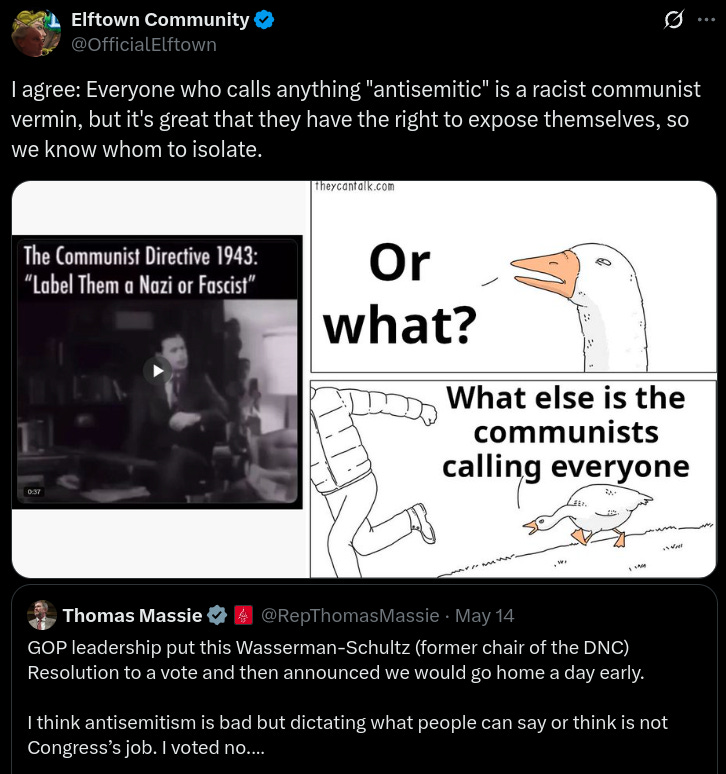Open Thomas Massie's display name
Image resolution: width=726 pixels, height=774 pixels.
pyautogui.click(x=132, y=616)
